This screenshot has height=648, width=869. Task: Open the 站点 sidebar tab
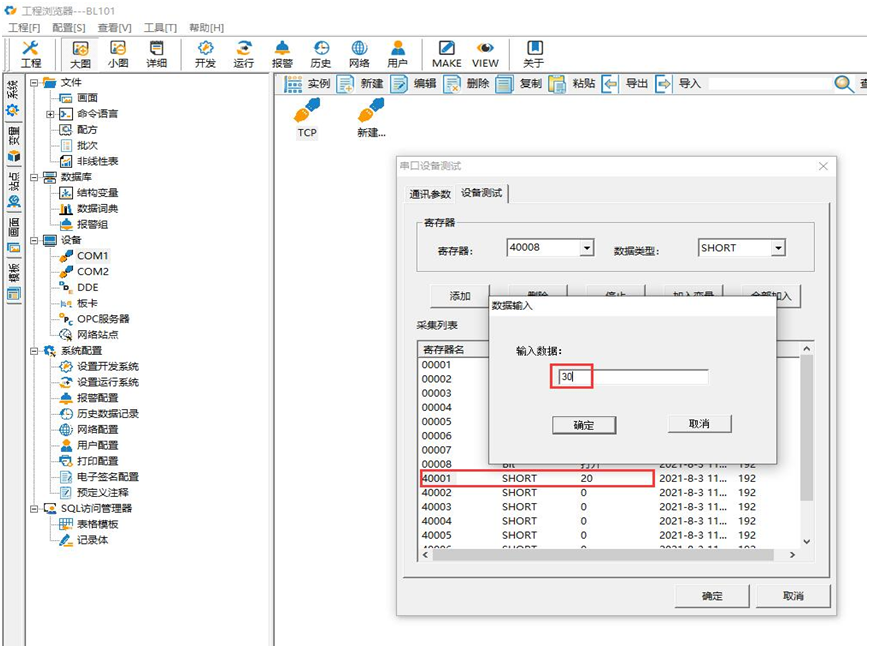[x=13, y=190]
